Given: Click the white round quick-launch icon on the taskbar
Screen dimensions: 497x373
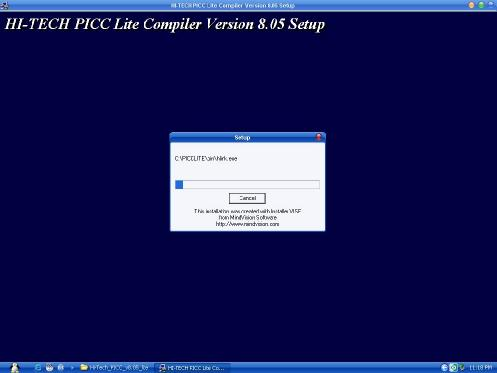Looking at the screenshot, I should click(x=49, y=368).
